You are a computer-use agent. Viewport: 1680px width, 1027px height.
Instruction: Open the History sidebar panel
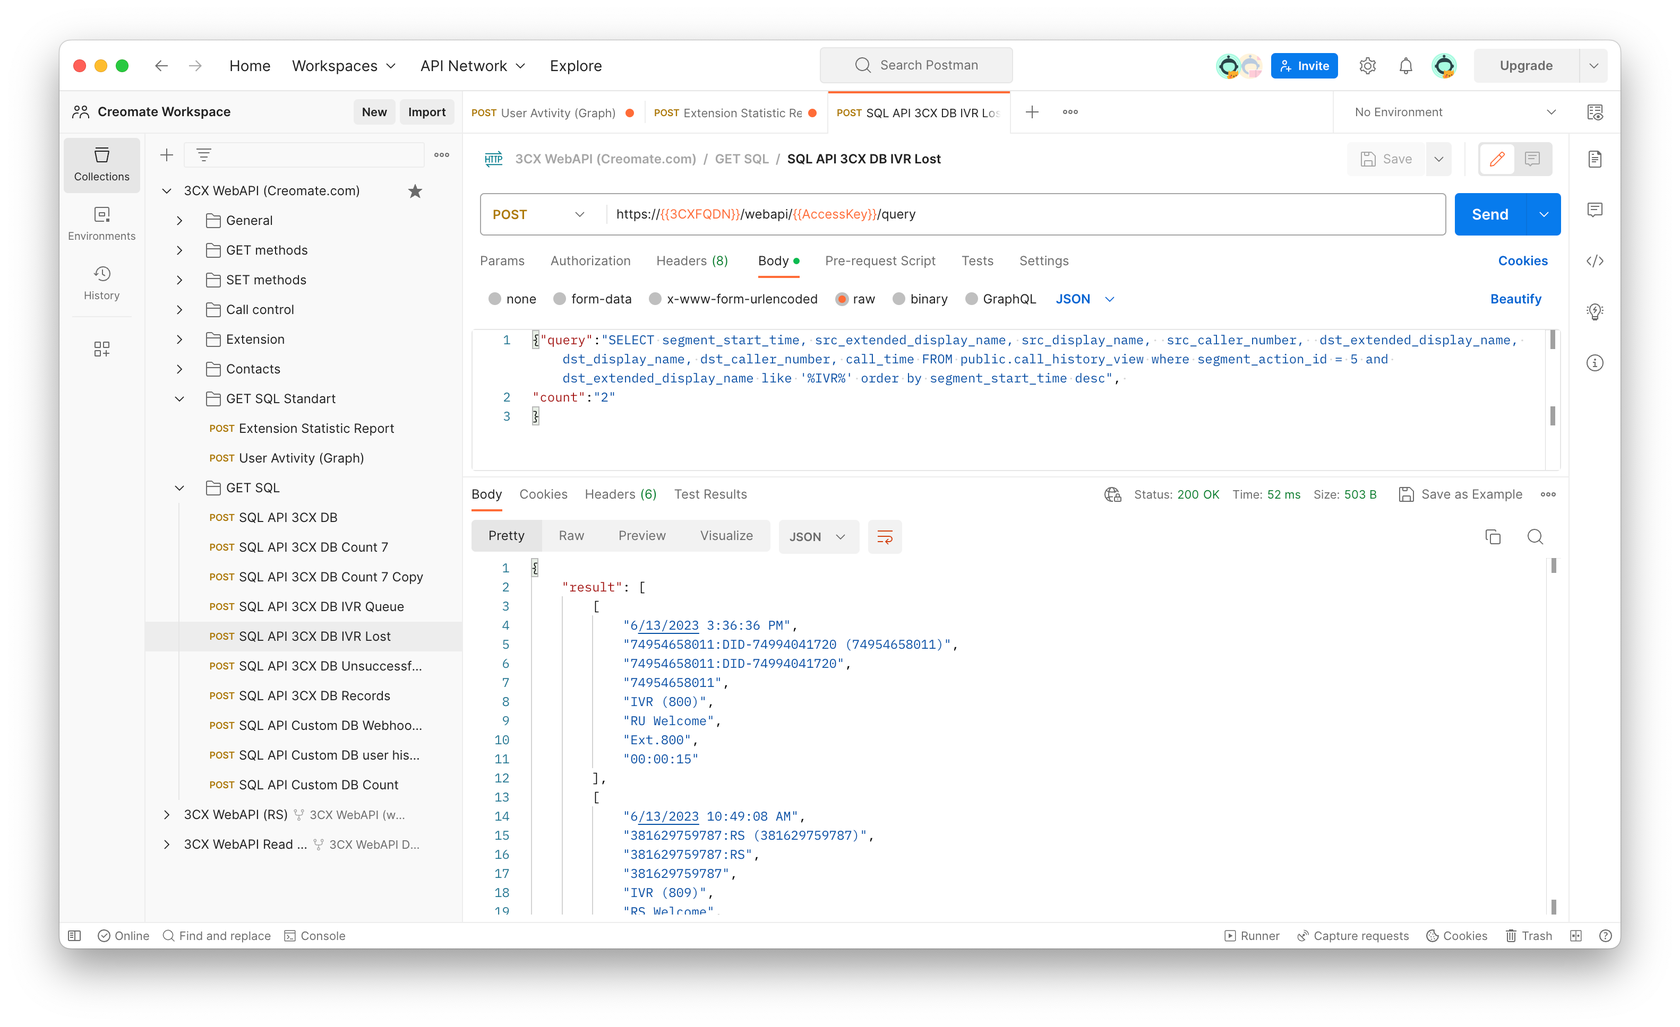click(x=101, y=283)
